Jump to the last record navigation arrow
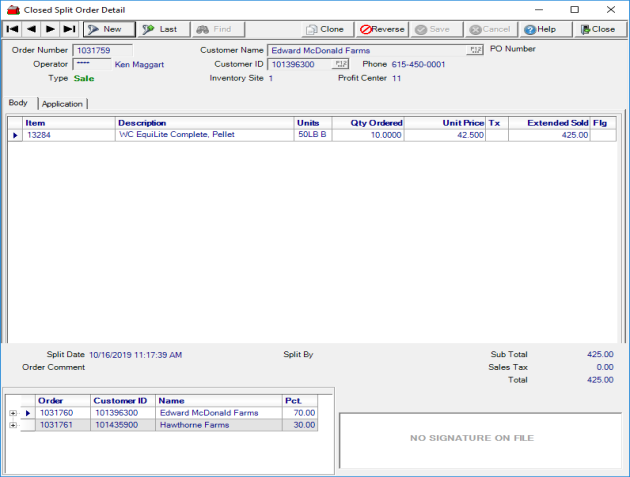 coord(69,29)
